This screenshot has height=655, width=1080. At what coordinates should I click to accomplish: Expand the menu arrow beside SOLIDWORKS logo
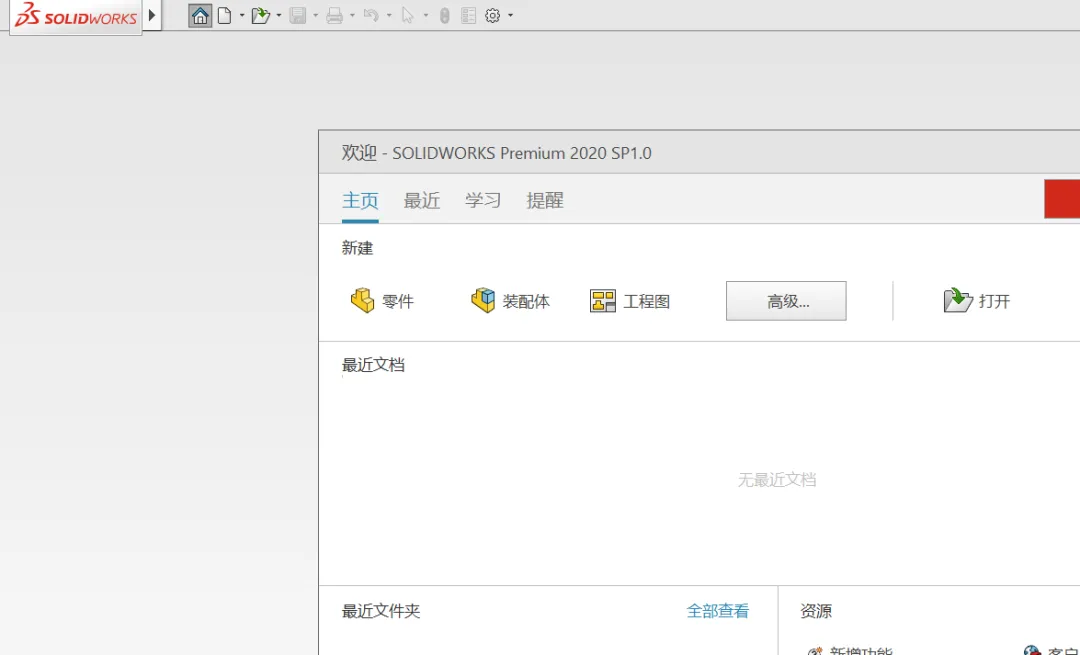(152, 14)
